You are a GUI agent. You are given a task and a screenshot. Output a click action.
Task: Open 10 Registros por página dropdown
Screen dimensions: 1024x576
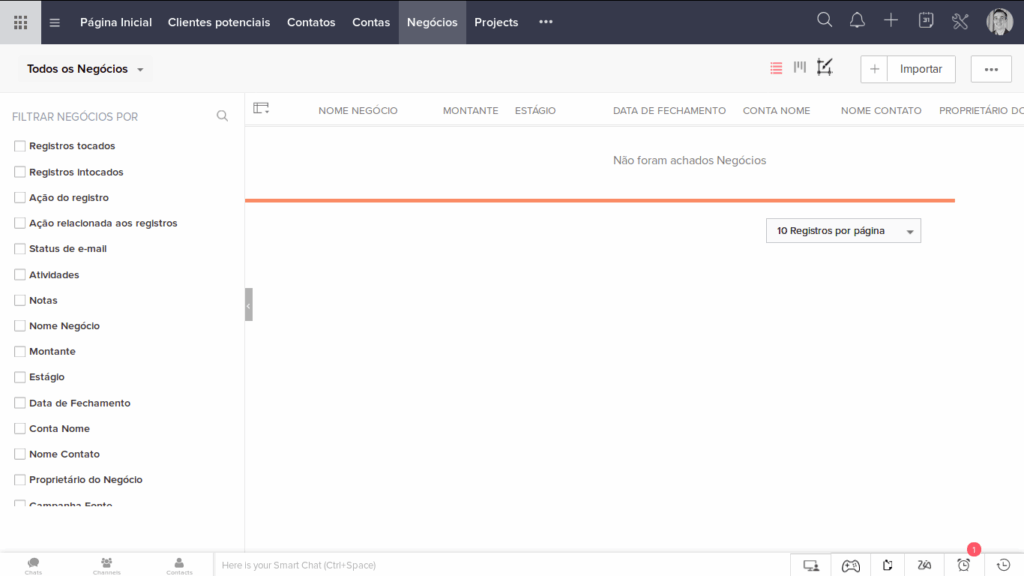[843, 231]
